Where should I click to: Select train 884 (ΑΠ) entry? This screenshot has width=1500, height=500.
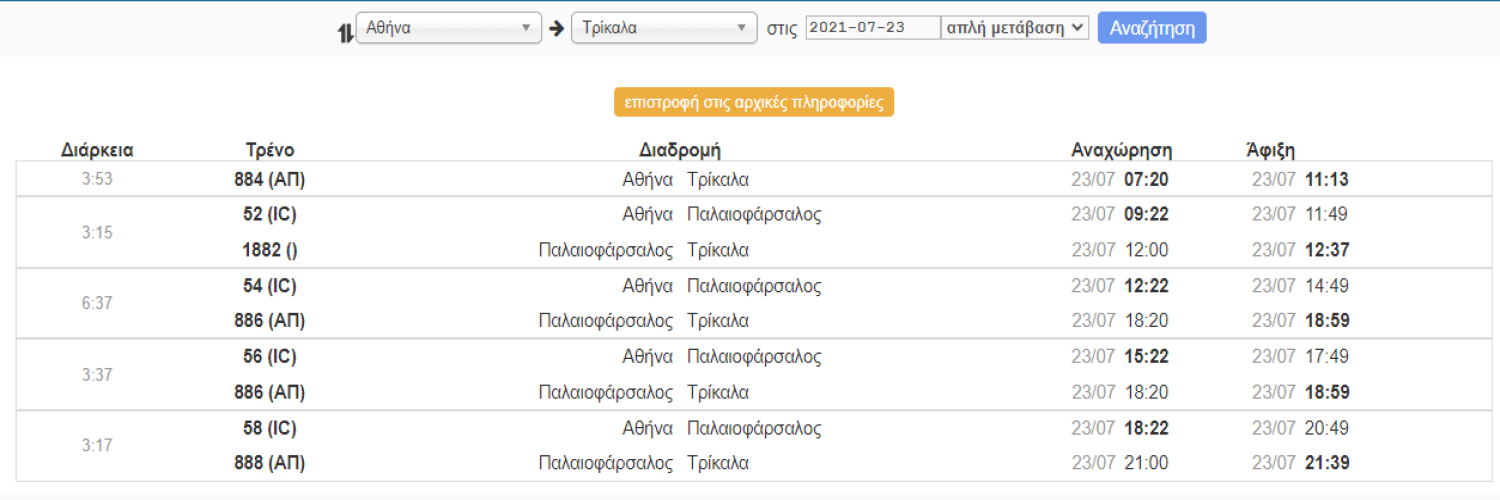click(x=270, y=180)
